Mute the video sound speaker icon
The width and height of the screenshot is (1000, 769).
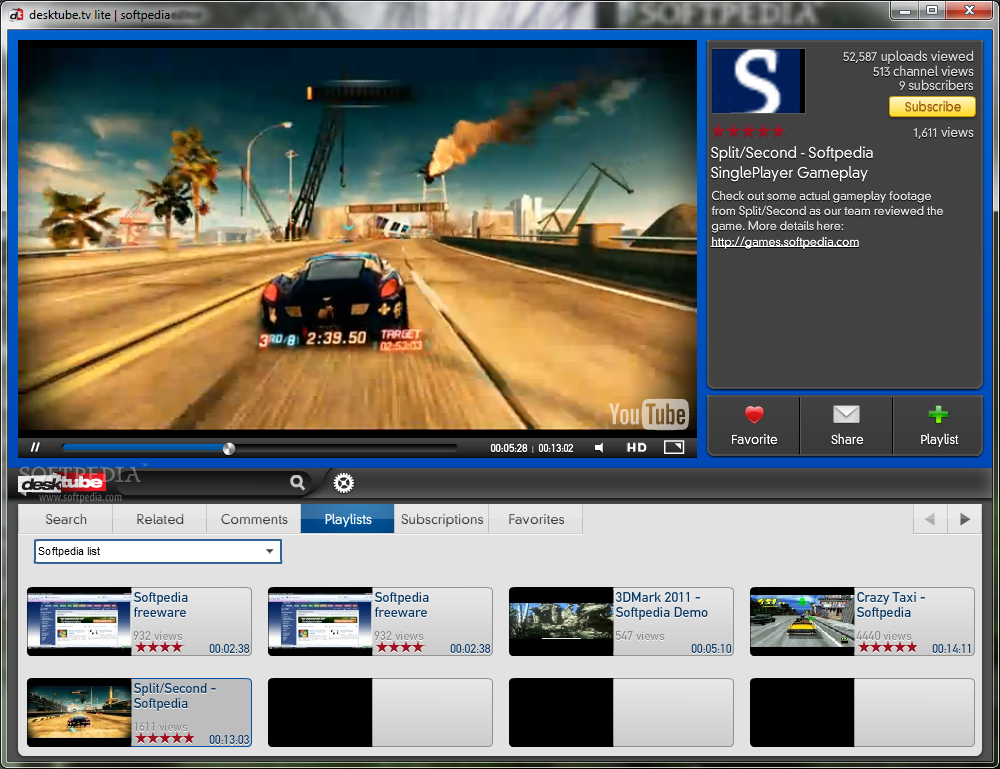point(599,448)
